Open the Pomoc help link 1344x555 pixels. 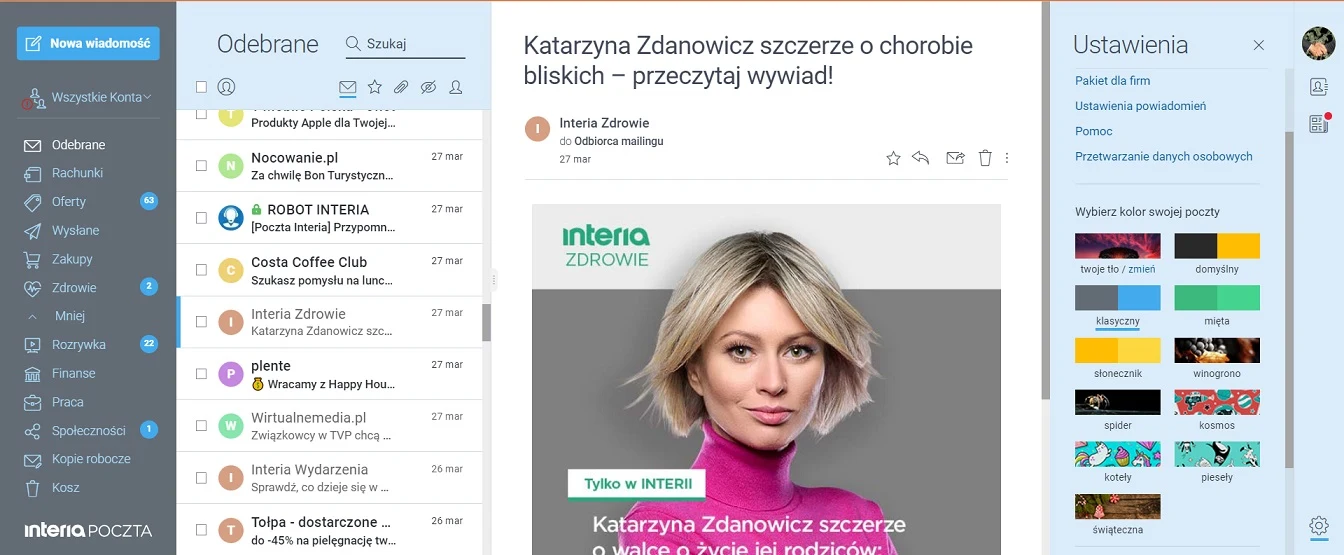(1094, 131)
